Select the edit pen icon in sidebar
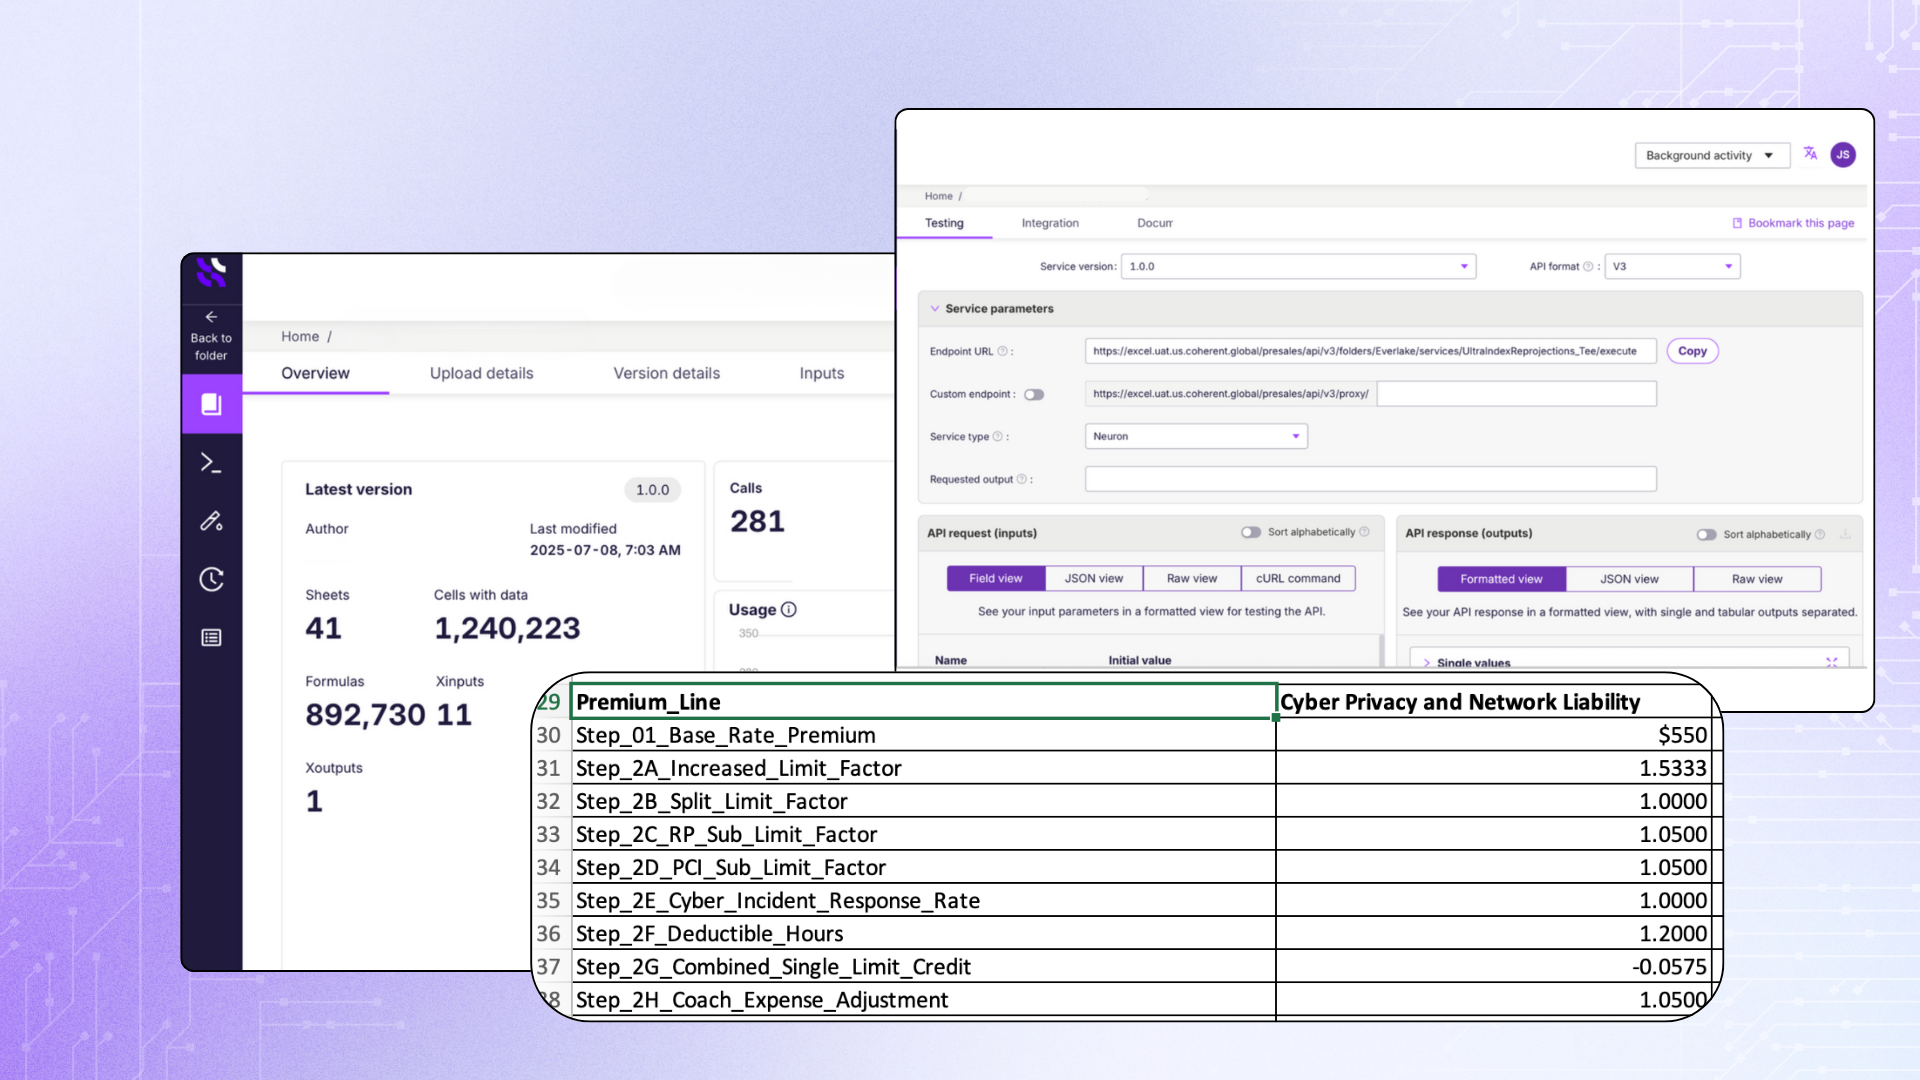The image size is (1920, 1080). [211, 521]
